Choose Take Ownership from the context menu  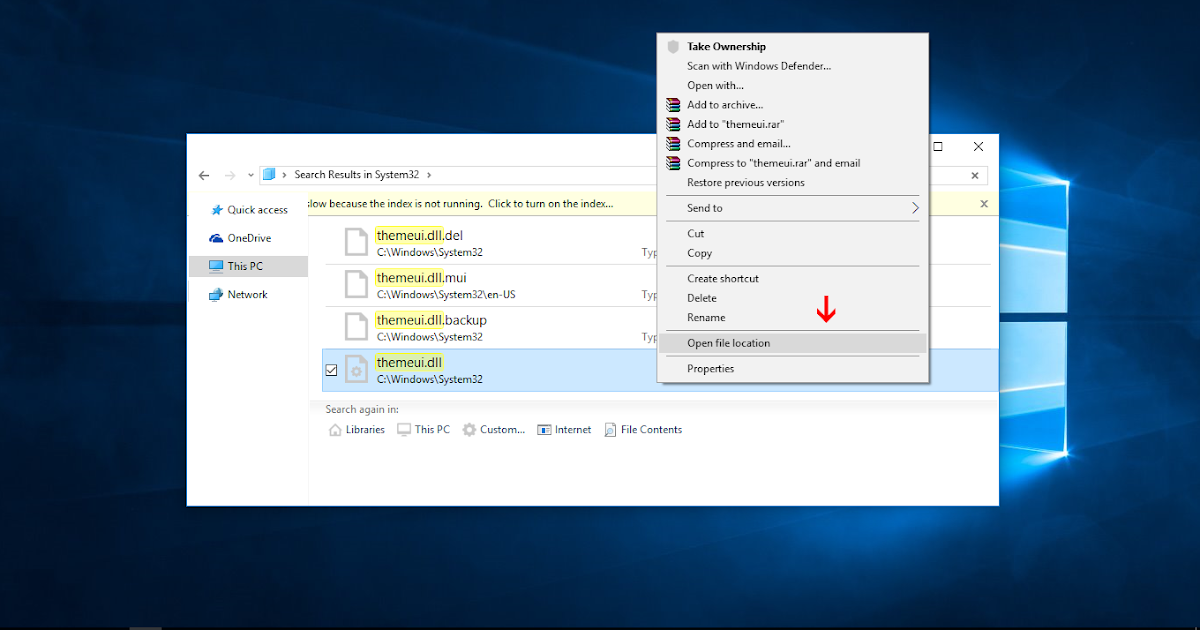[726, 46]
